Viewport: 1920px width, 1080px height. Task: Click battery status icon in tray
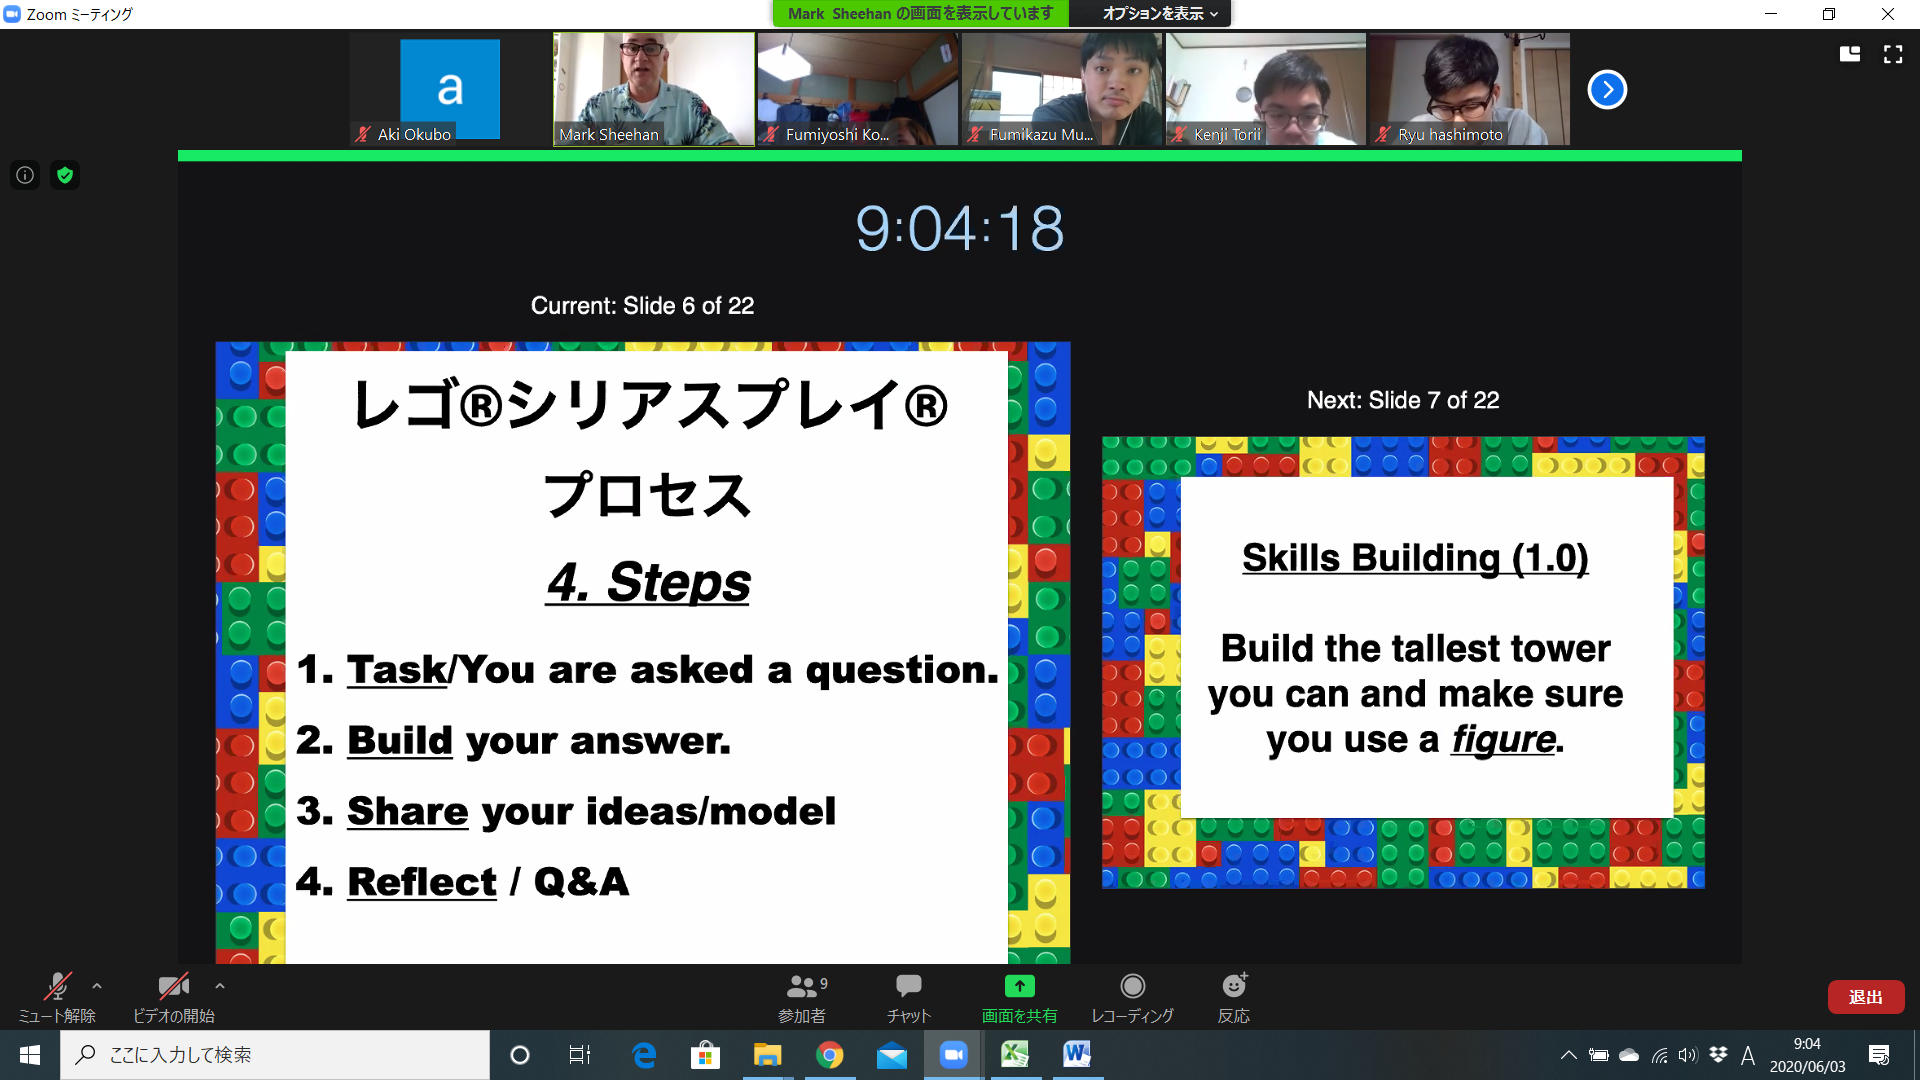point(1598,1055)
